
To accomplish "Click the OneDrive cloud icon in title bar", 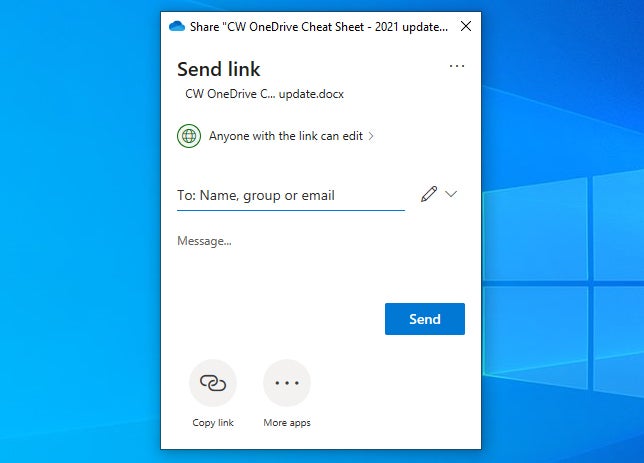I will 177,26.
